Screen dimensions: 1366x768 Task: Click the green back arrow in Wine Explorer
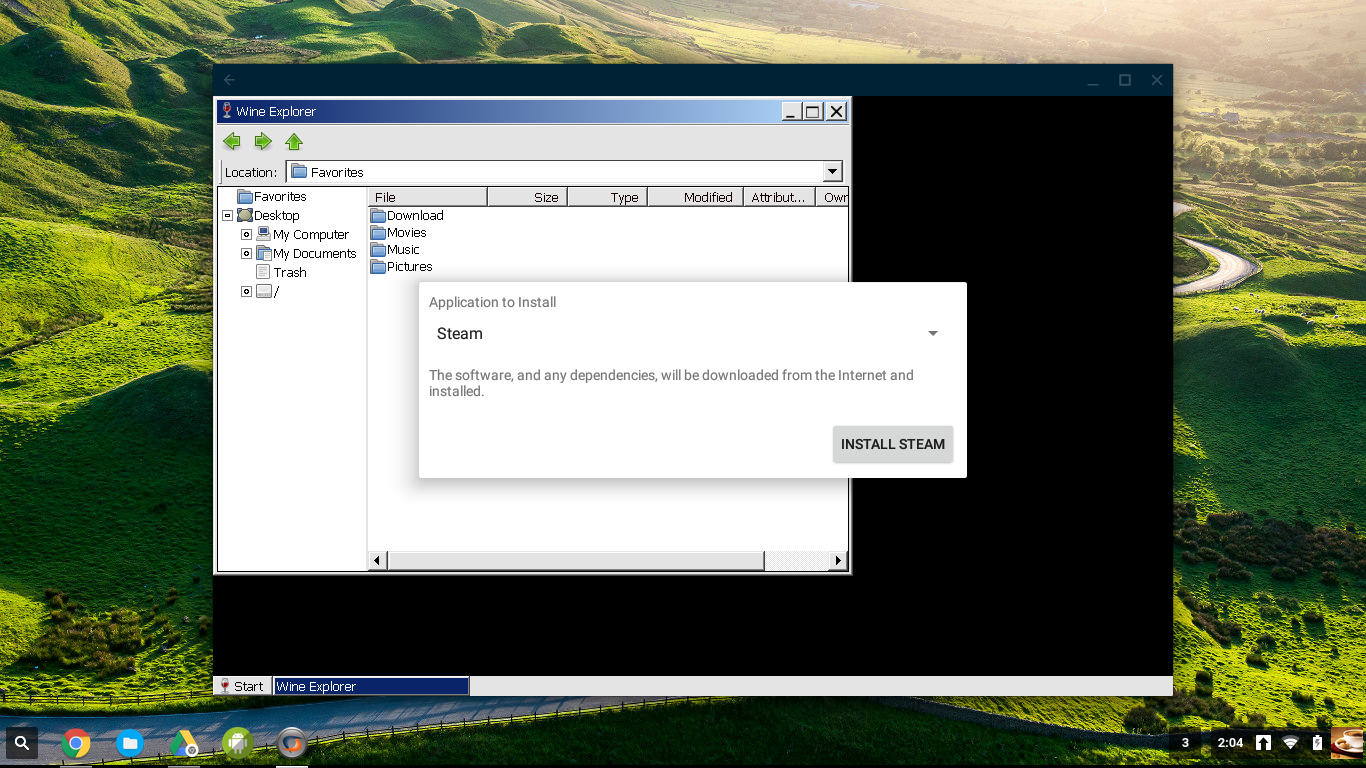tap(232, 141)
